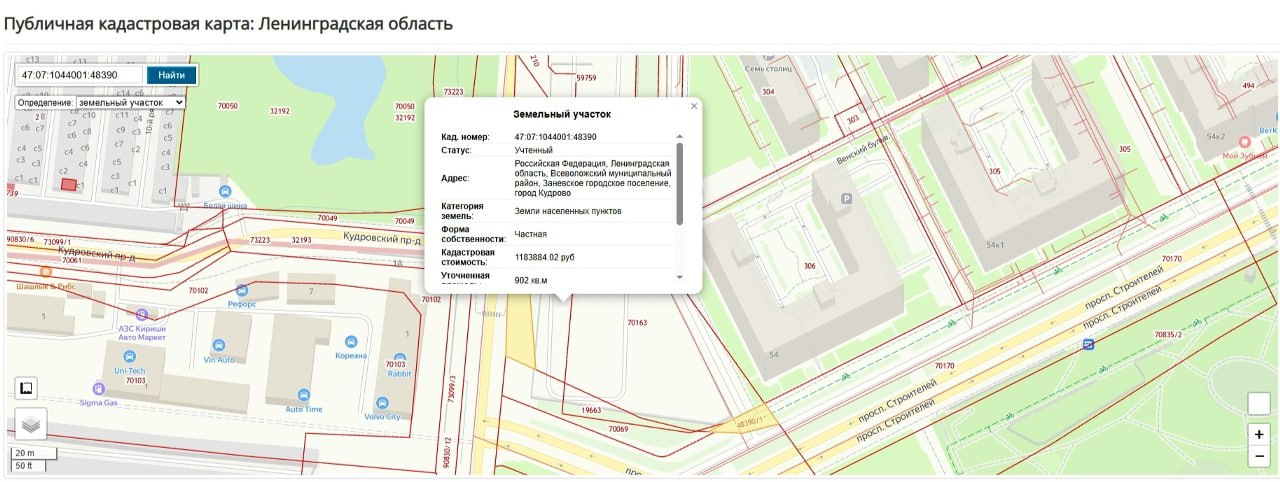The width and height of the screenshot is (1280, 482).
Task: Click parcel label 306 on the map
Action: [809, 267]
